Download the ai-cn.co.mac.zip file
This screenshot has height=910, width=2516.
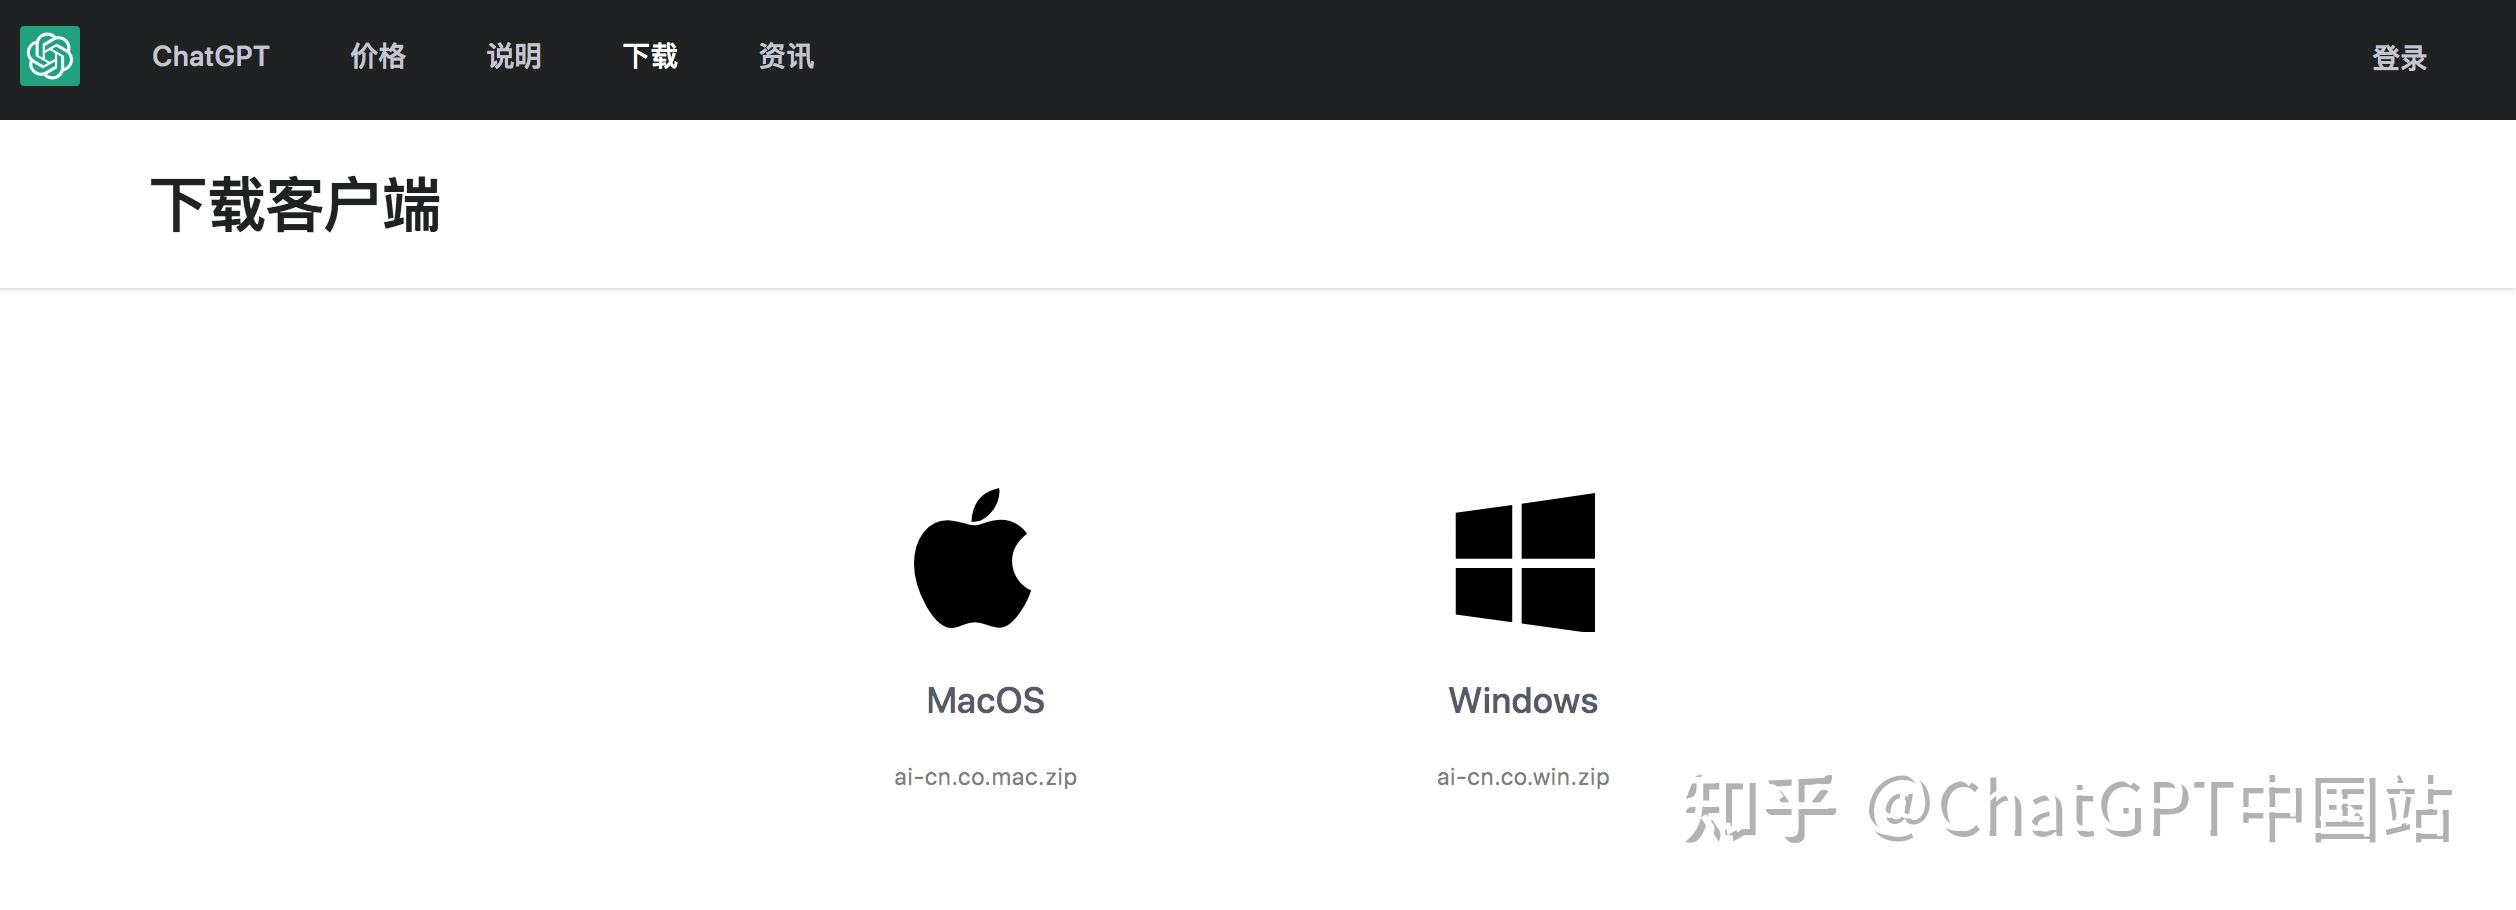tap(985, 777)
